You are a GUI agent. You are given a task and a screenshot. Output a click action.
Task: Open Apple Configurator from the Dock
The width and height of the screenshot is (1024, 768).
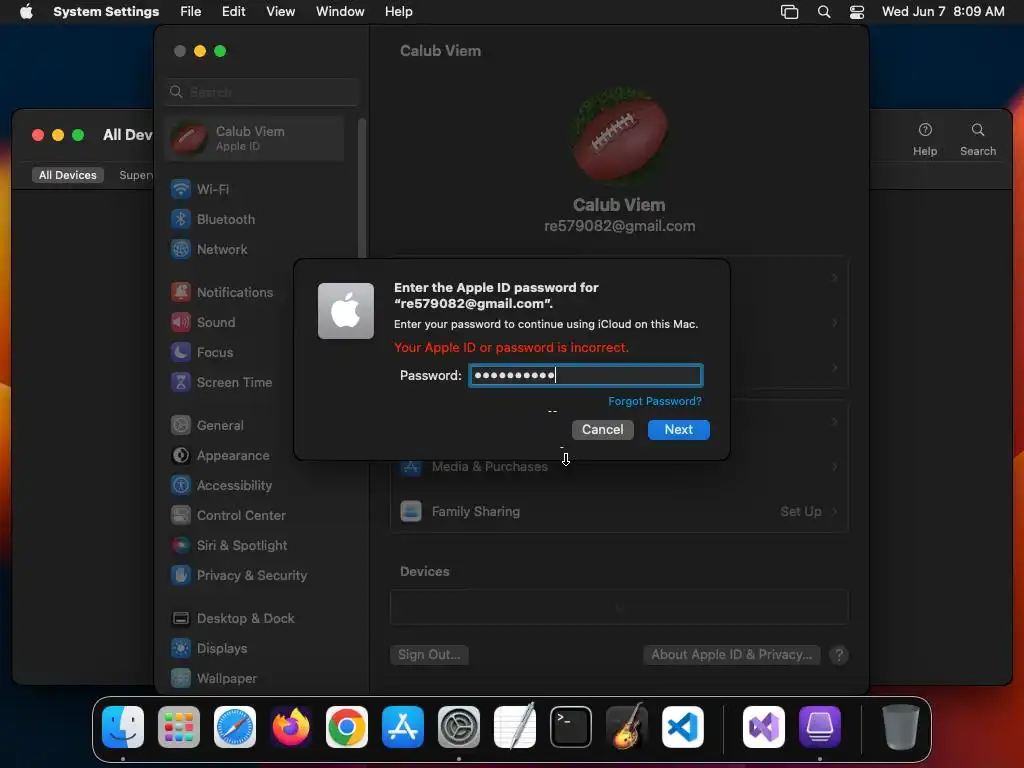[820, 727]
